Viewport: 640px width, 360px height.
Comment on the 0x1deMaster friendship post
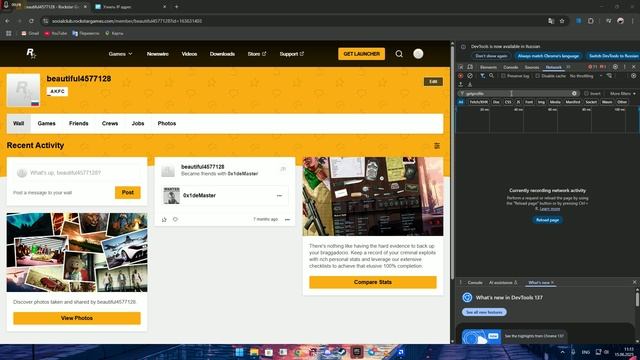175,220
